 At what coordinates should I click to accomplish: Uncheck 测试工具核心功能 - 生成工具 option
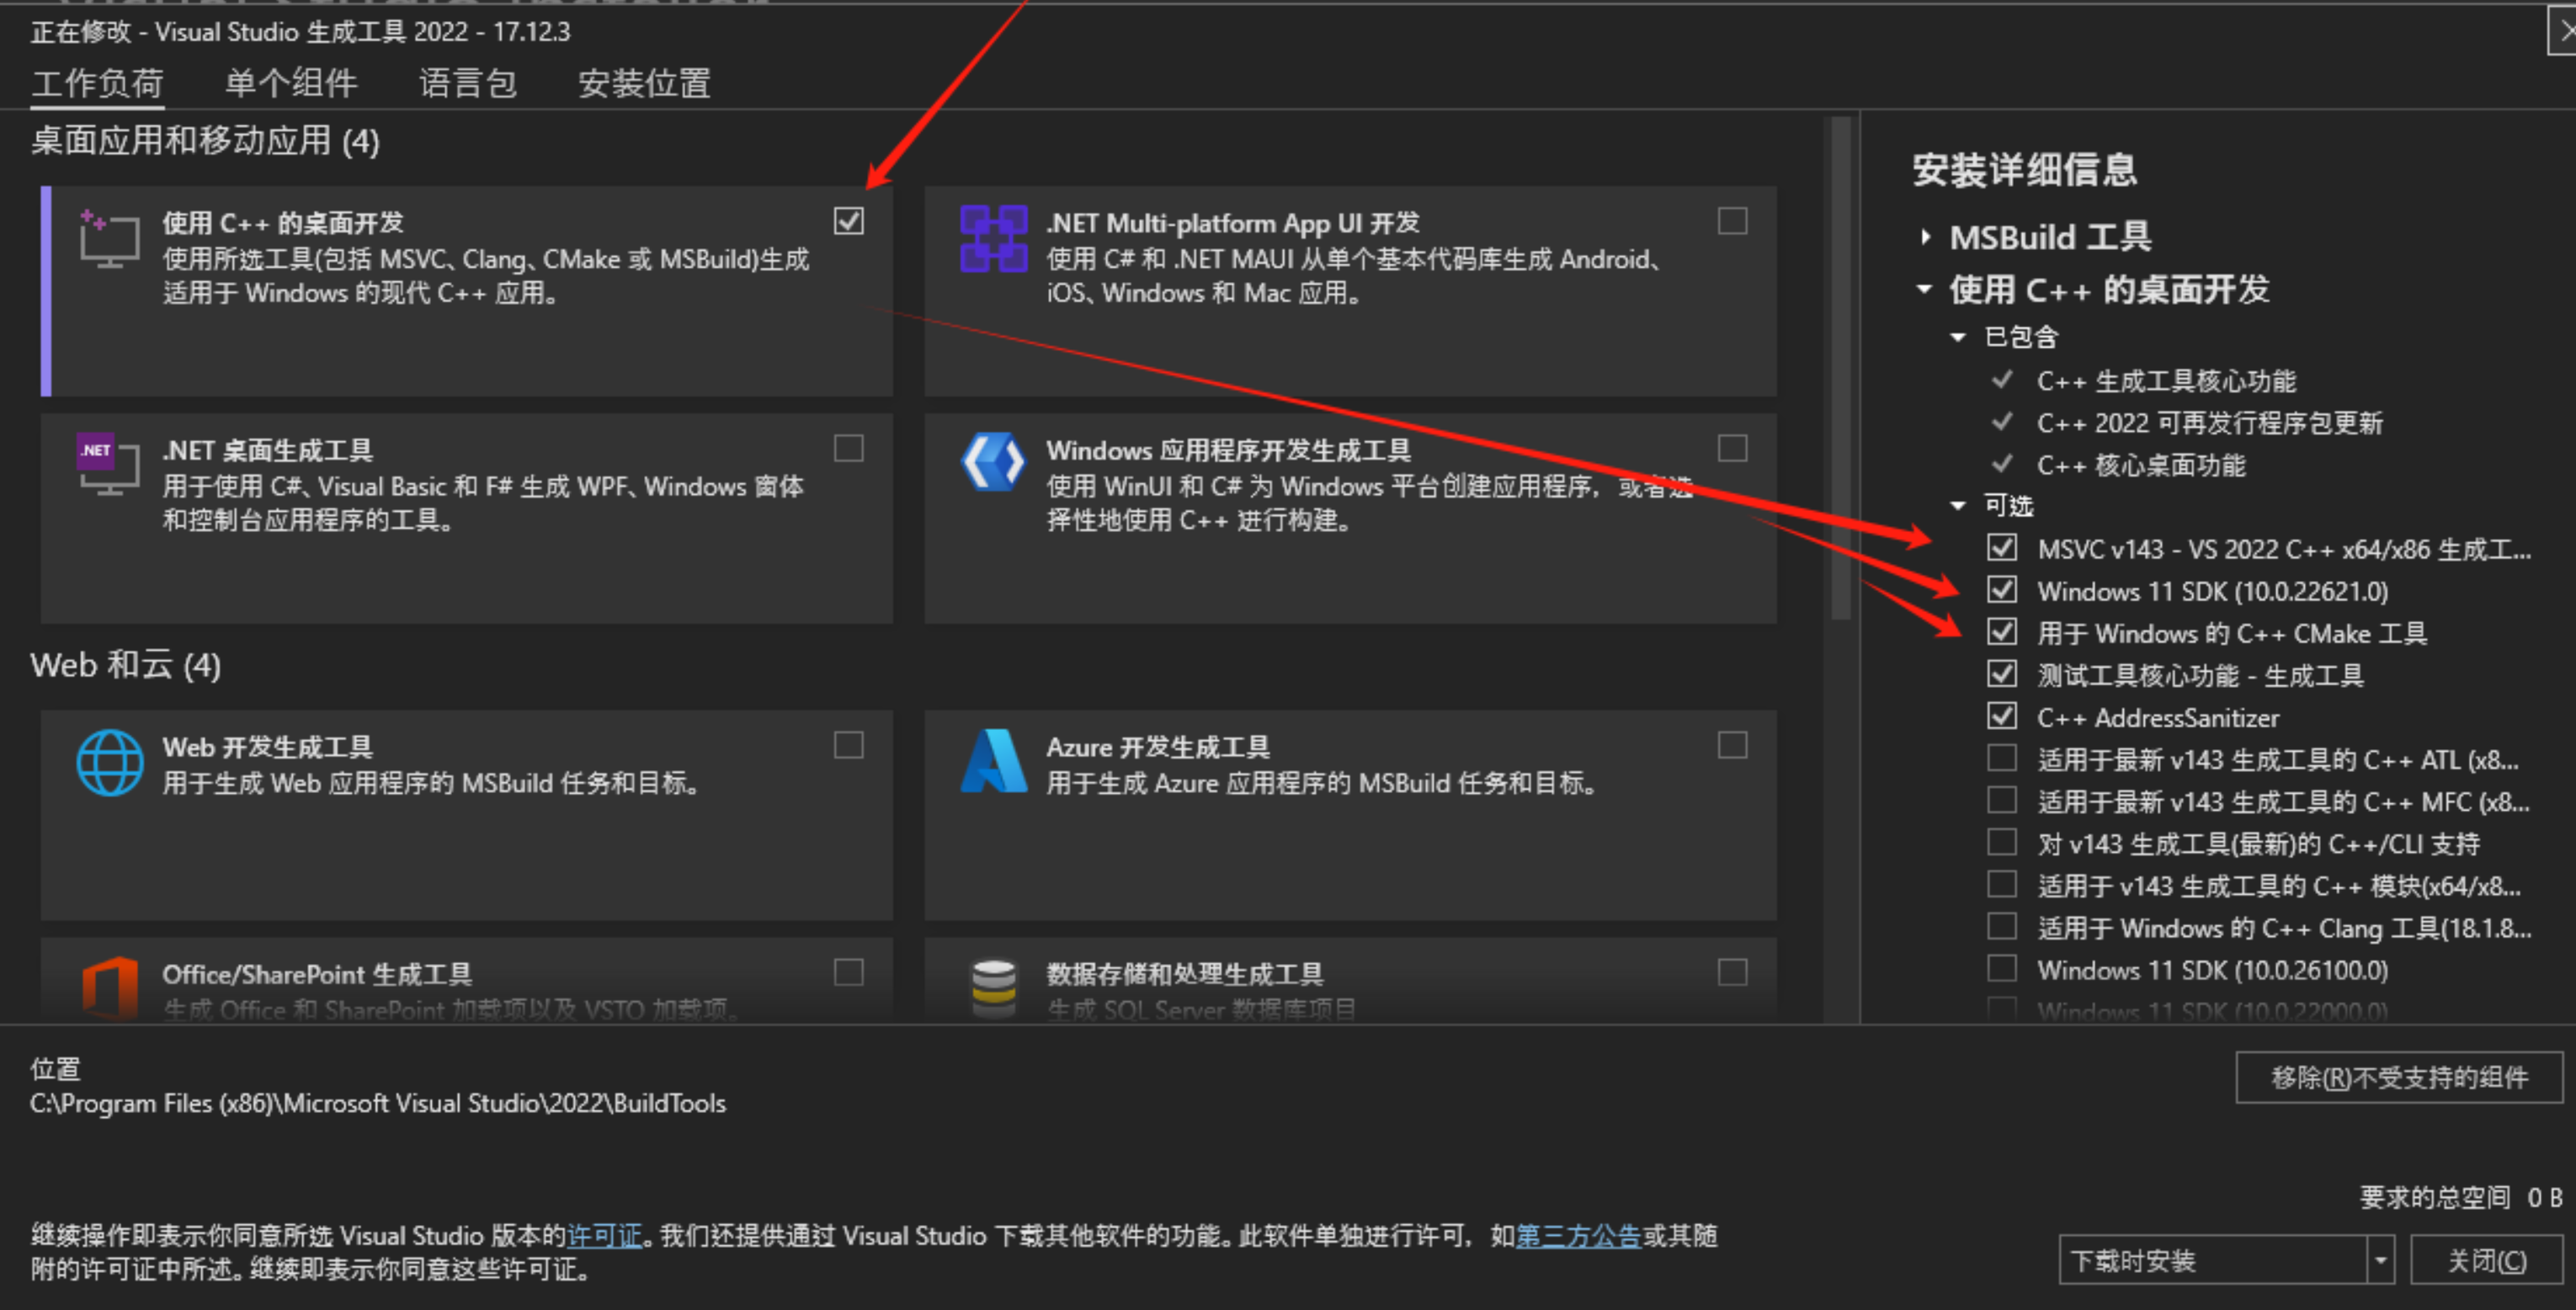[2002, 673]
